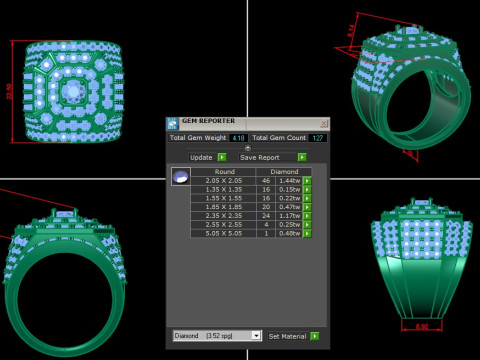Collapse the panel with the small round expander

248,148
